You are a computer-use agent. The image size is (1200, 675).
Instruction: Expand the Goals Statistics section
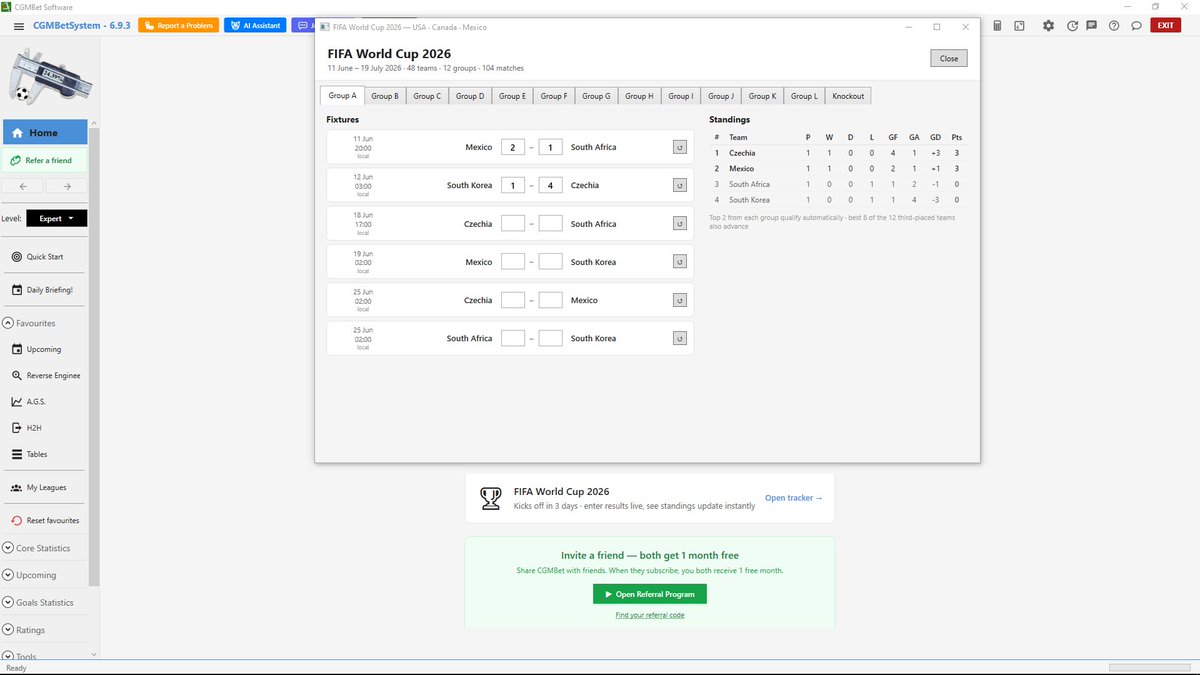point(8,603)
